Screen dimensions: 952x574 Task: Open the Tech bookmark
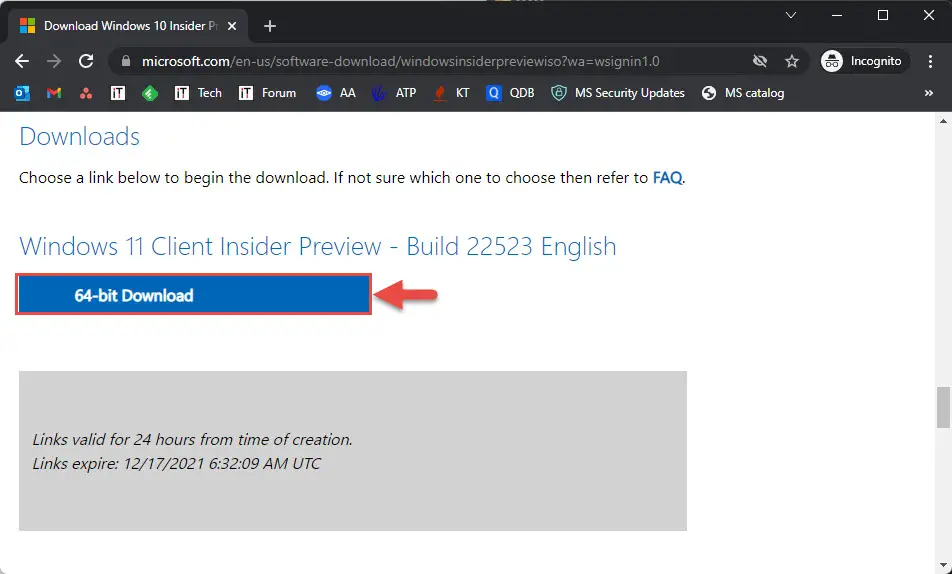pos(198,93)
